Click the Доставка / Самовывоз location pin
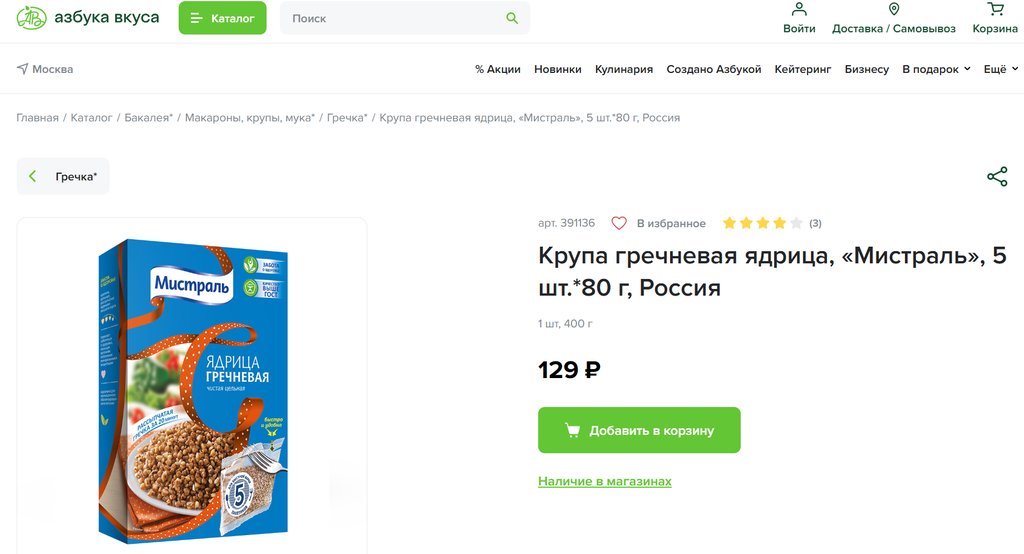 pyautogui.click(x=894, y=10)
